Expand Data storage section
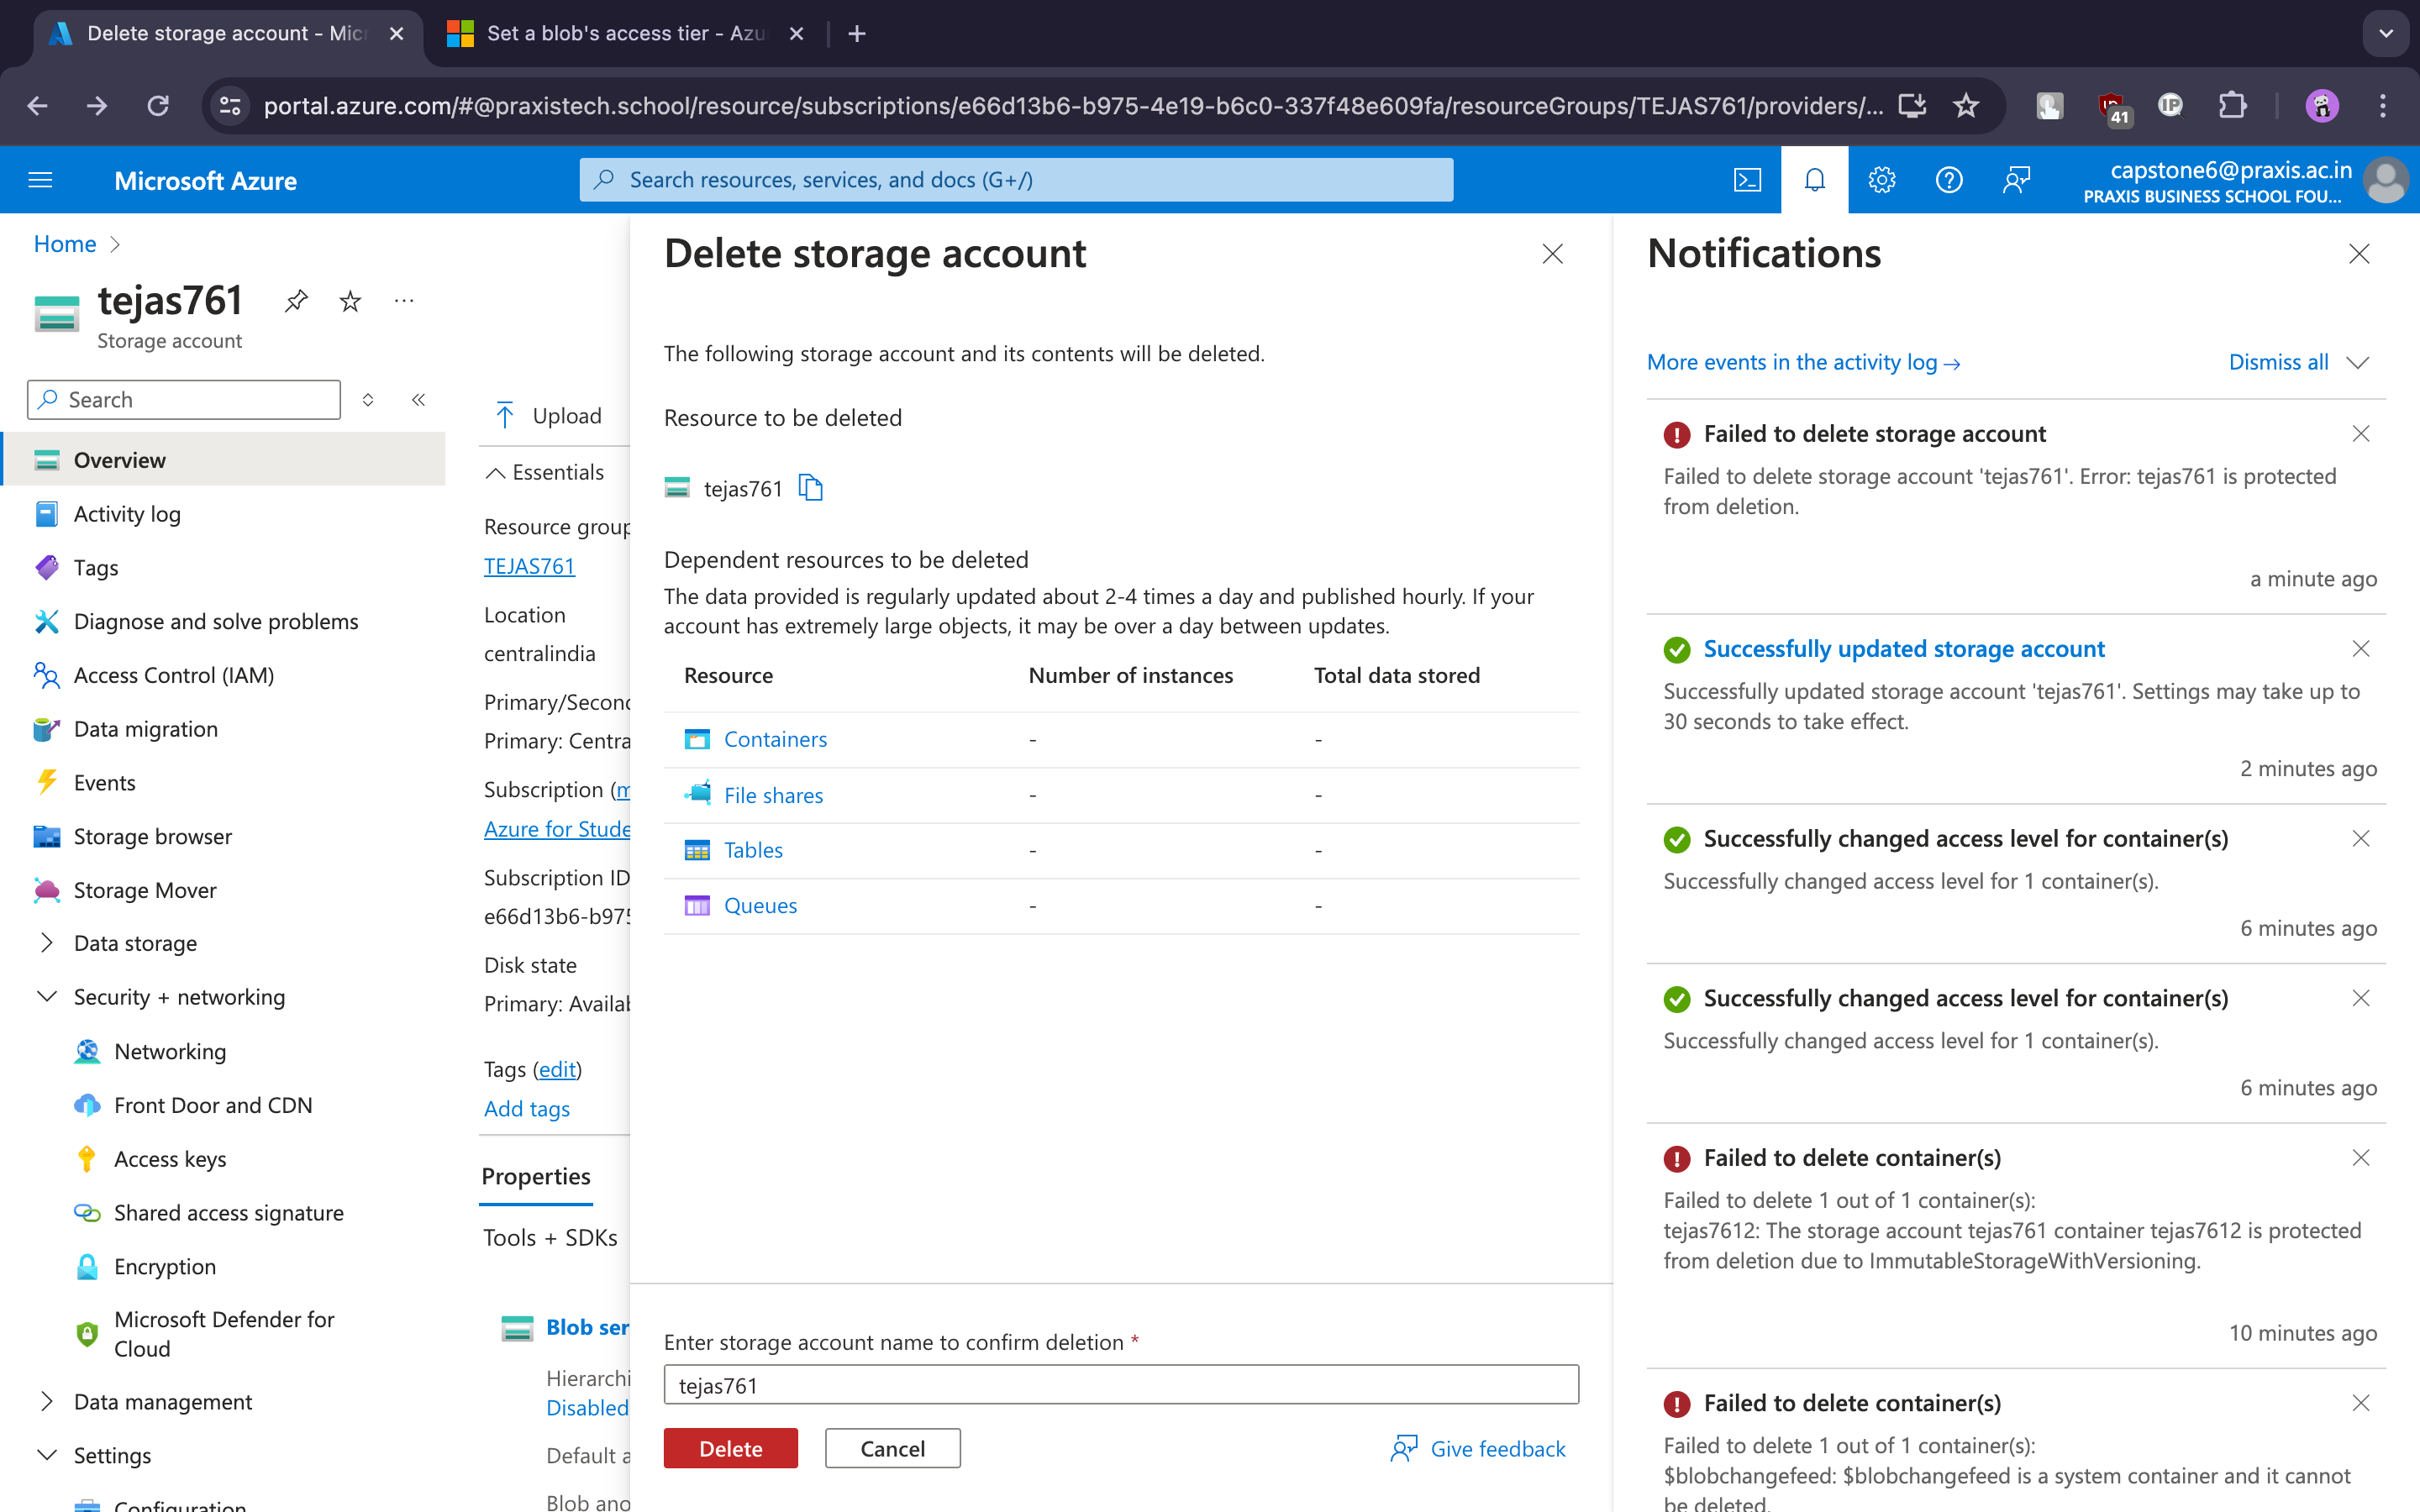2420x1512 pixels. pos(47,943)
